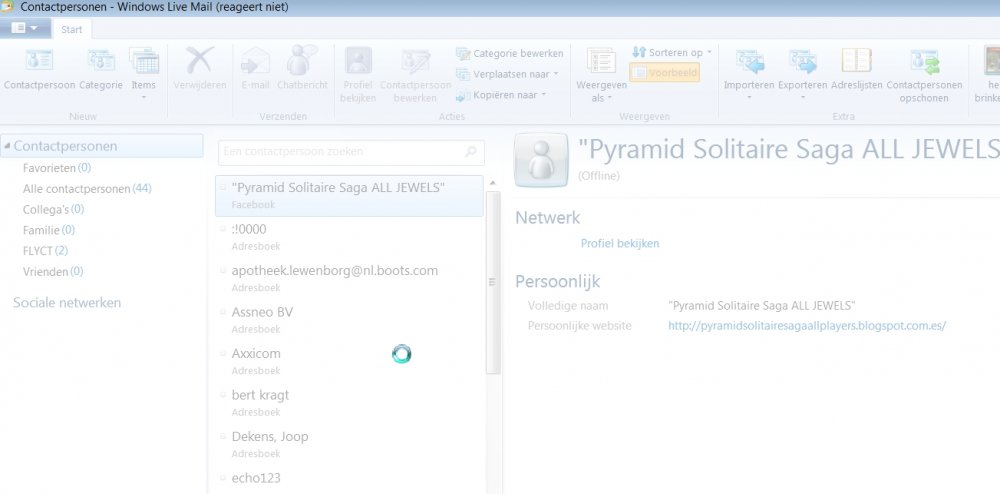Open the Sorteren op dropdown
Viewport: 1000px width, 494px height.
tap(672, 52)
